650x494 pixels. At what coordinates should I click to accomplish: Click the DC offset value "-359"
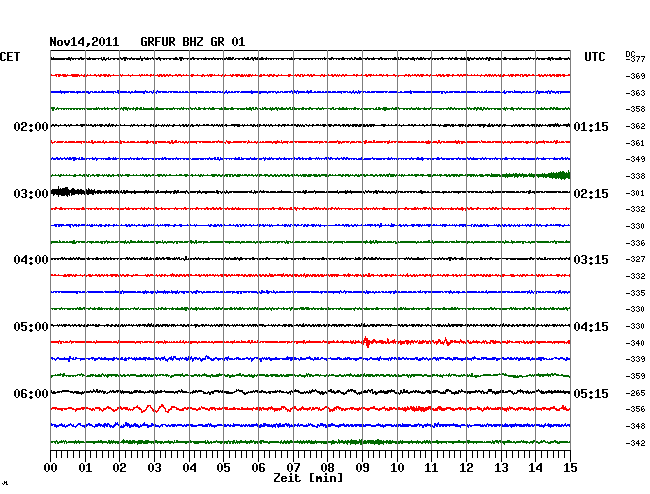click(x=635, y=376)
